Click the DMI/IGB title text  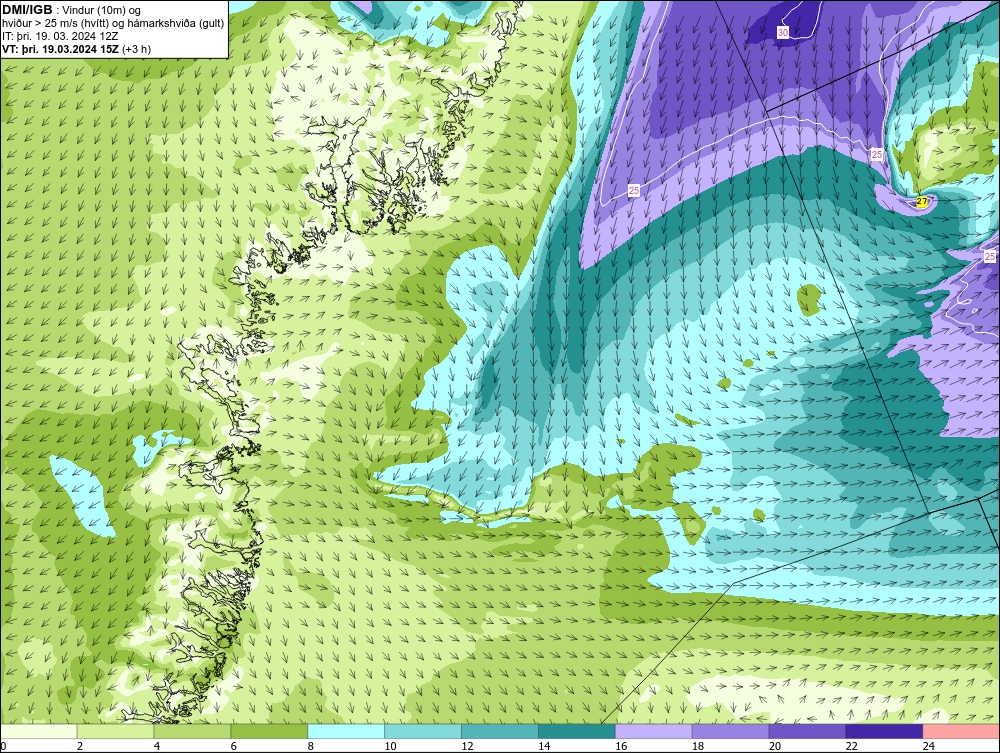coord(27,10)
